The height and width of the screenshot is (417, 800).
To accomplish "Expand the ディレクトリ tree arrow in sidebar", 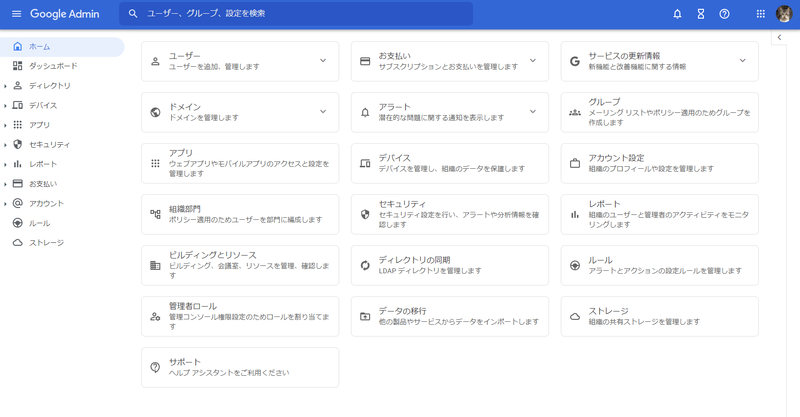I will point(5,86).
